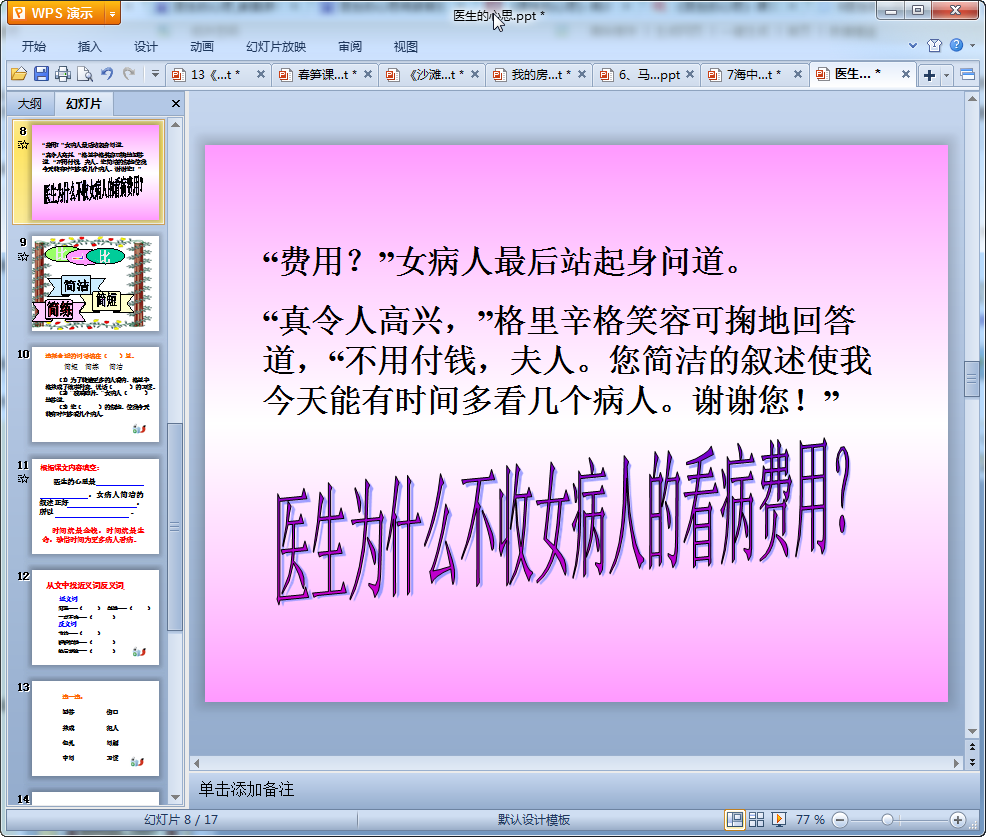Image resolution: width=986 pixels, height=837 pixels.
Task: Click the 77 % zoom level
Action: pos(810,819)
